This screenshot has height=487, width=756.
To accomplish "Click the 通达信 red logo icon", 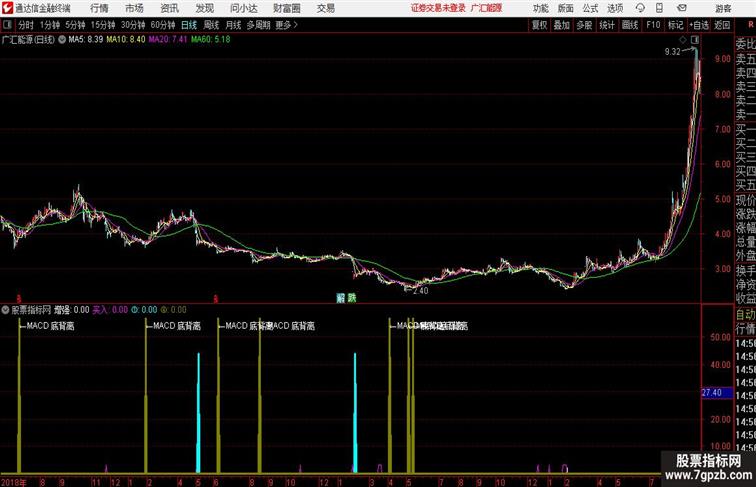I will tap(7, 8).
